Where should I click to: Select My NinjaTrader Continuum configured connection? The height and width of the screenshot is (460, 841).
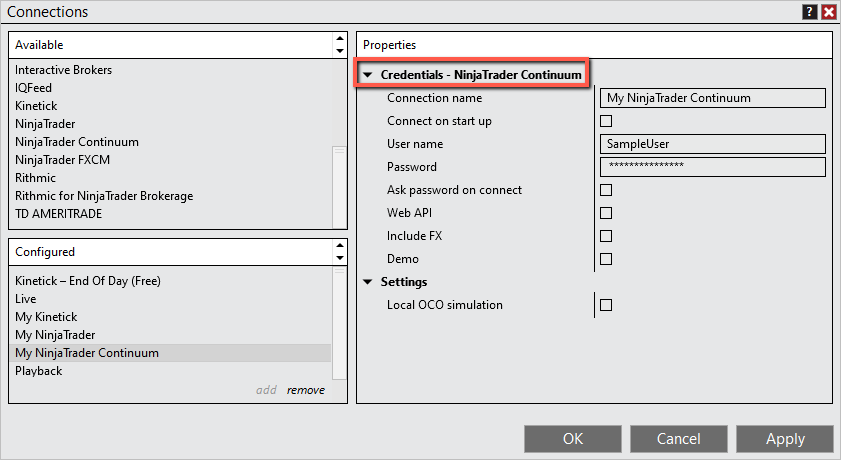tap(171, 353)
